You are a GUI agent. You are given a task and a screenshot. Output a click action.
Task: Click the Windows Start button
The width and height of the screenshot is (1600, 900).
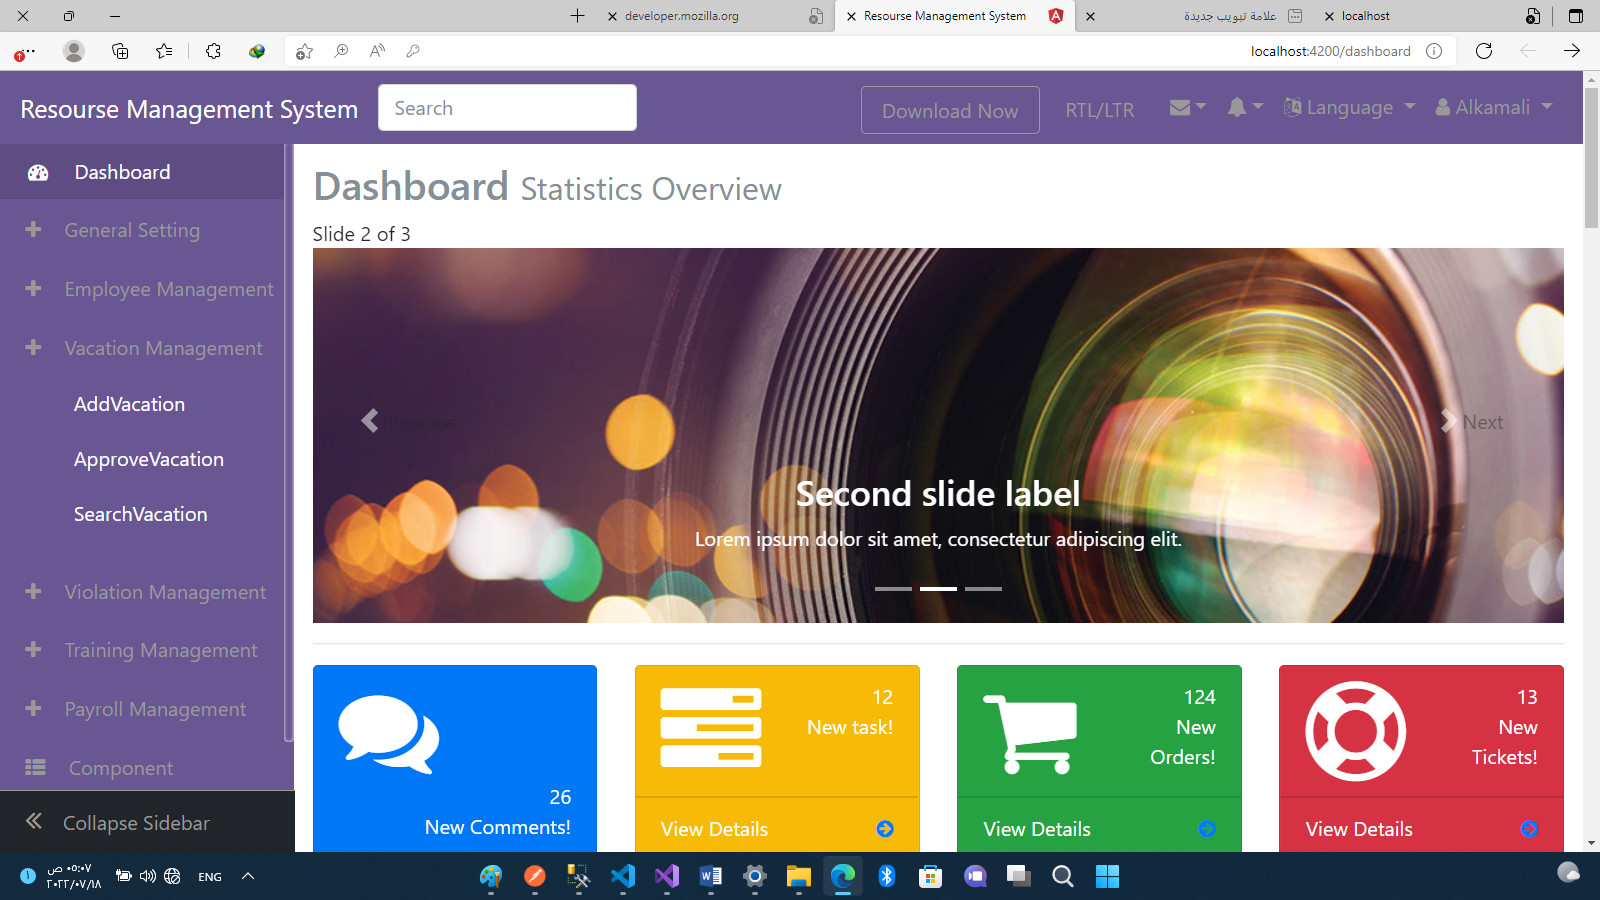(x=1107, y=877)
